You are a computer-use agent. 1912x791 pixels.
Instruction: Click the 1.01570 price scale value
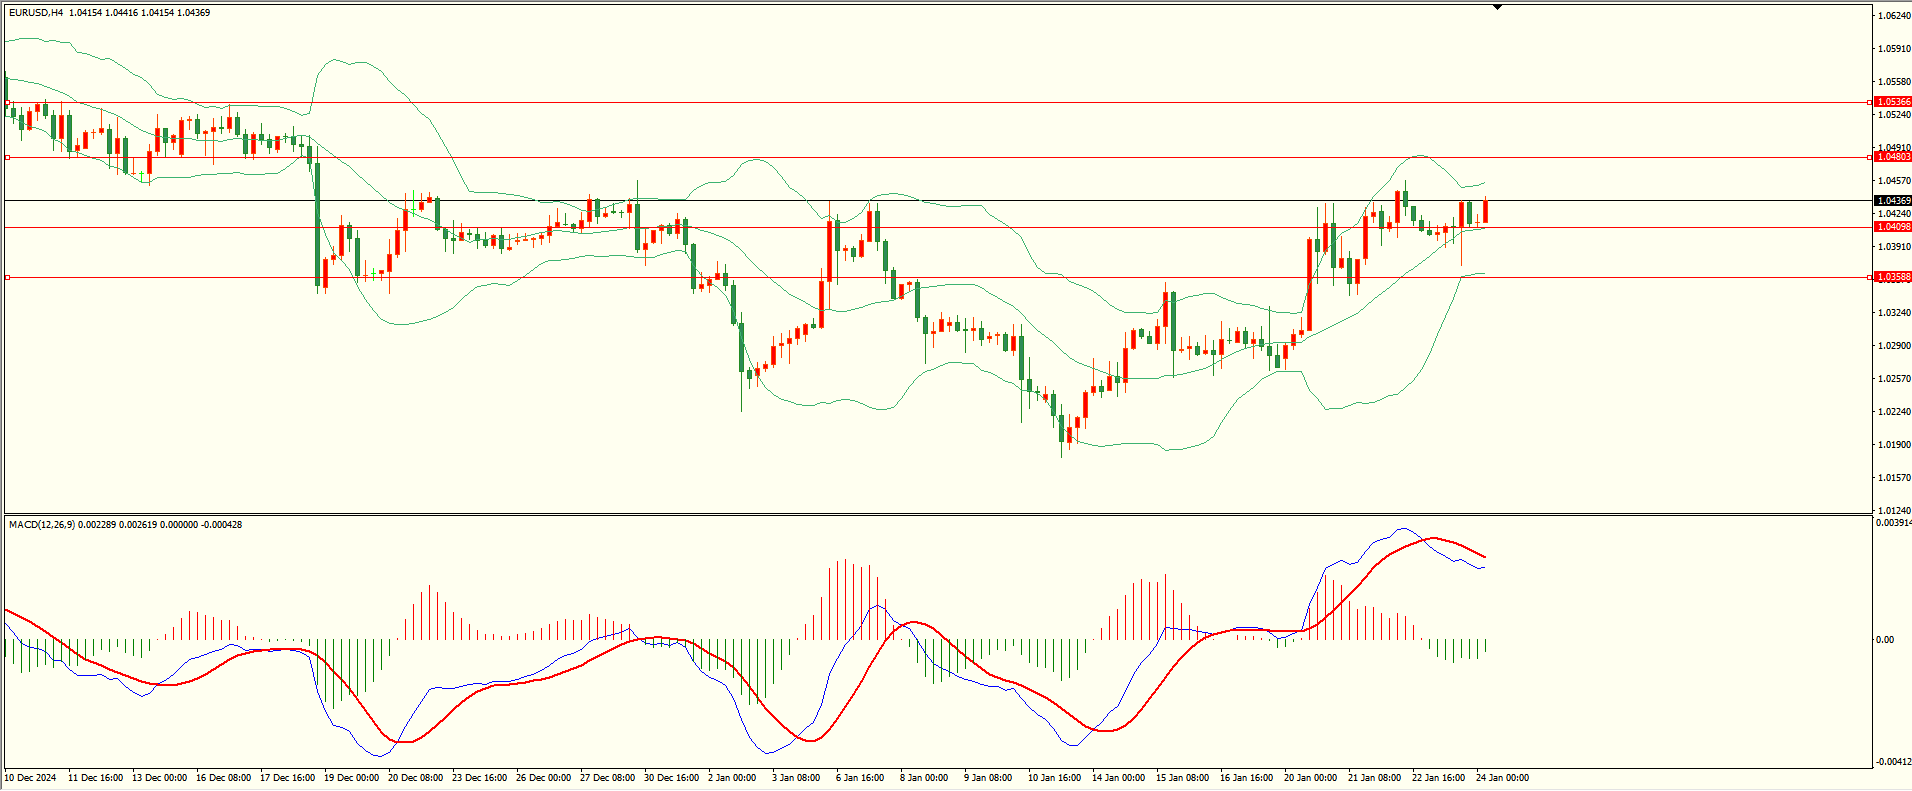(1894, 478)
